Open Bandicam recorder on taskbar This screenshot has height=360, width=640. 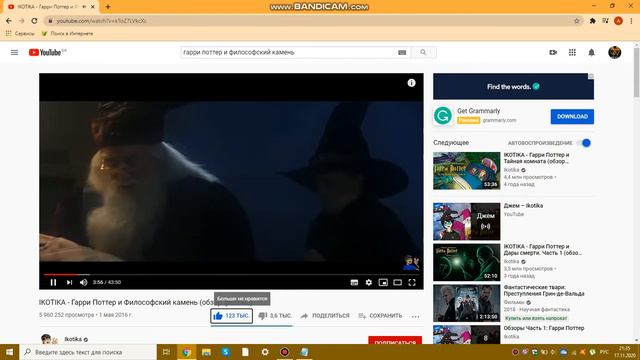pyautogui.click(x=284, y=352)
